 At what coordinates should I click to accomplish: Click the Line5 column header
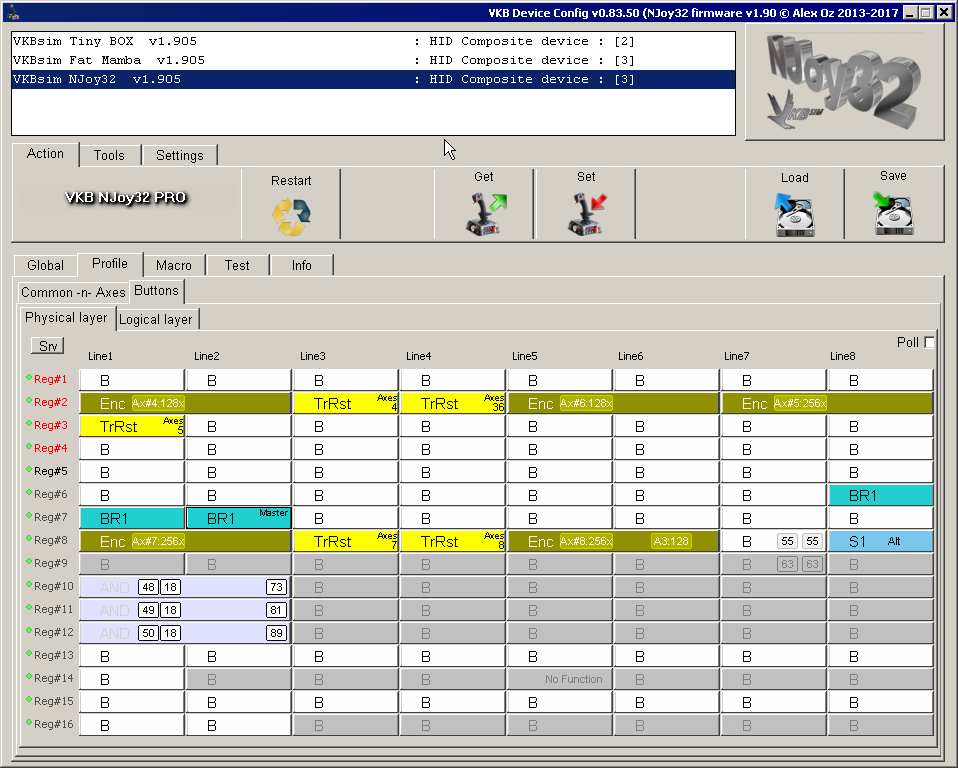(x=525, y=356)
